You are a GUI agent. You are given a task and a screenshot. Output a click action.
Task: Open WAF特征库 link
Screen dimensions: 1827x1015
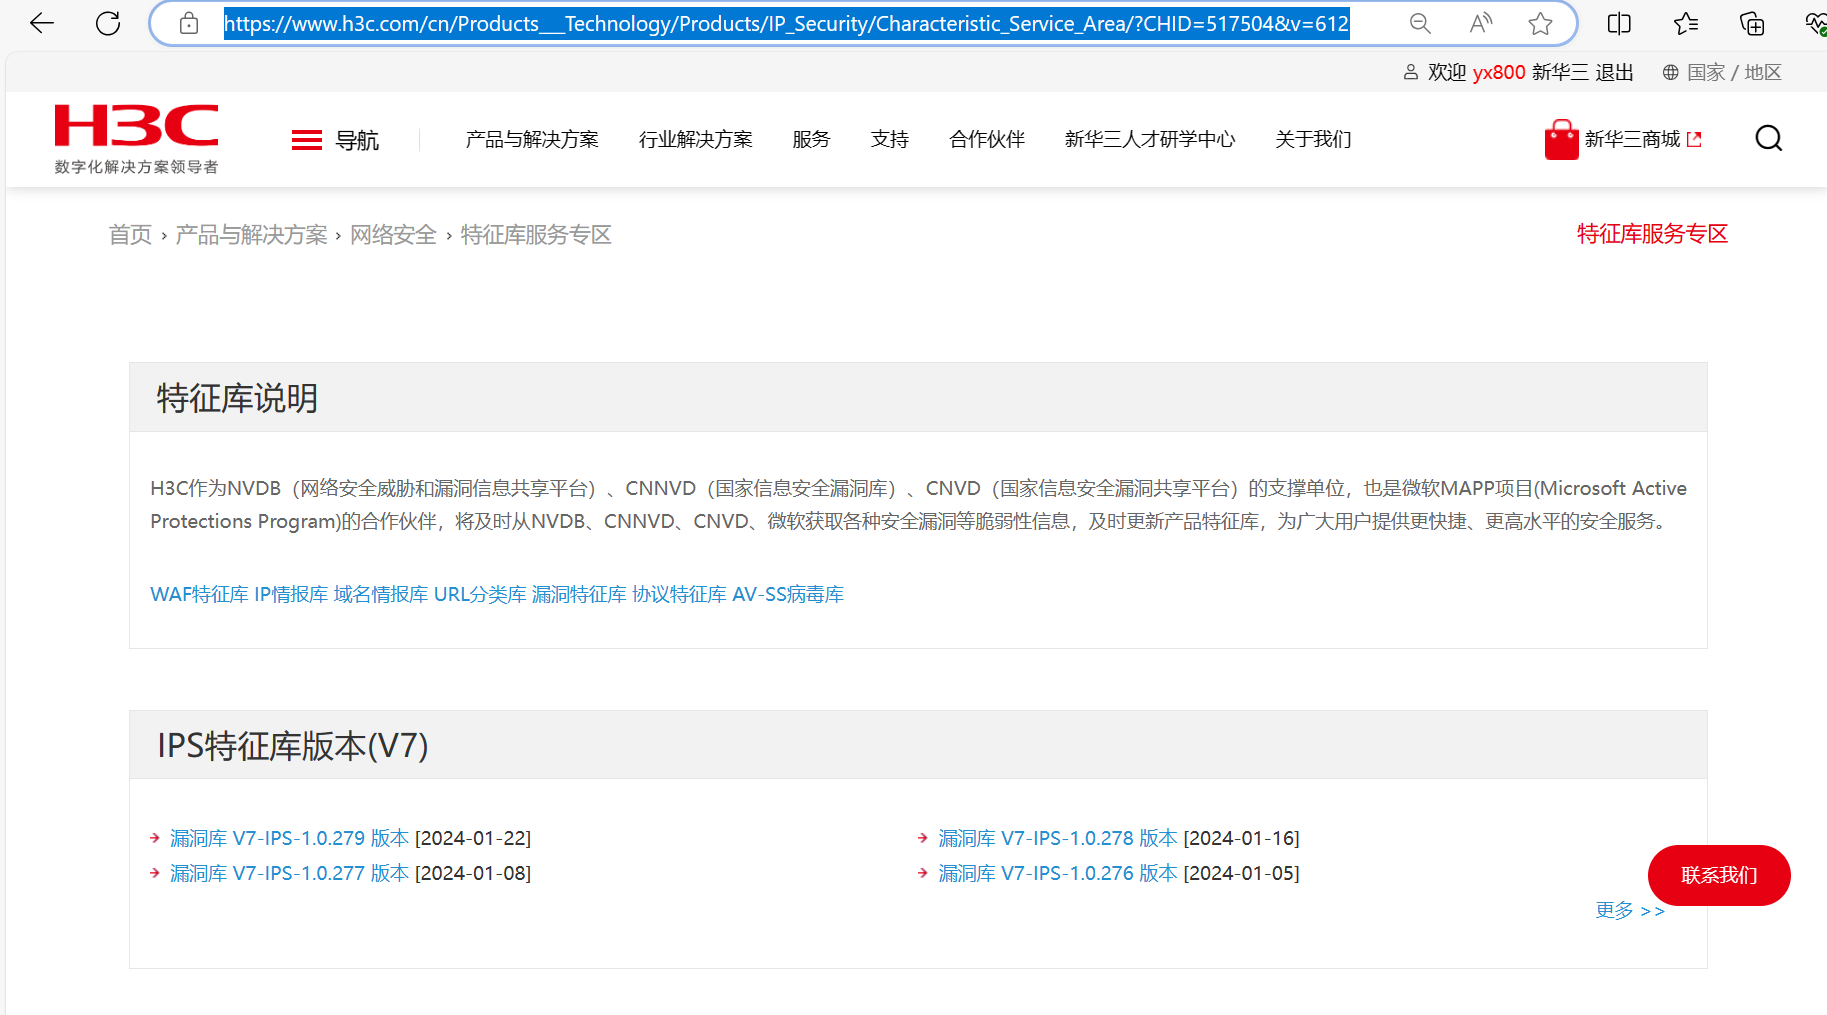199,595
